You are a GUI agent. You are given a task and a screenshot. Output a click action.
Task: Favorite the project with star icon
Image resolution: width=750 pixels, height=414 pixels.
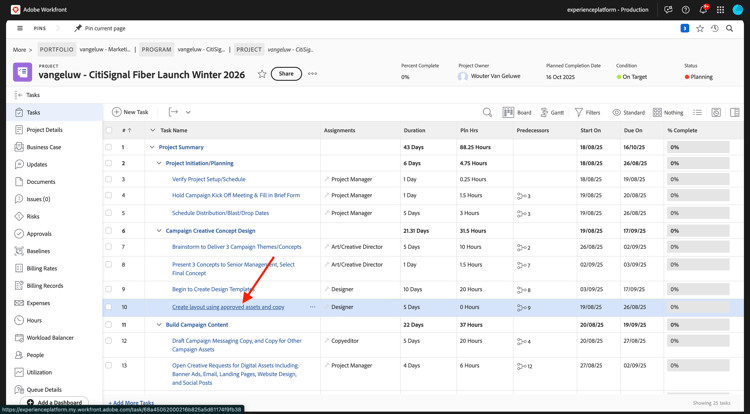coord(262,74)
